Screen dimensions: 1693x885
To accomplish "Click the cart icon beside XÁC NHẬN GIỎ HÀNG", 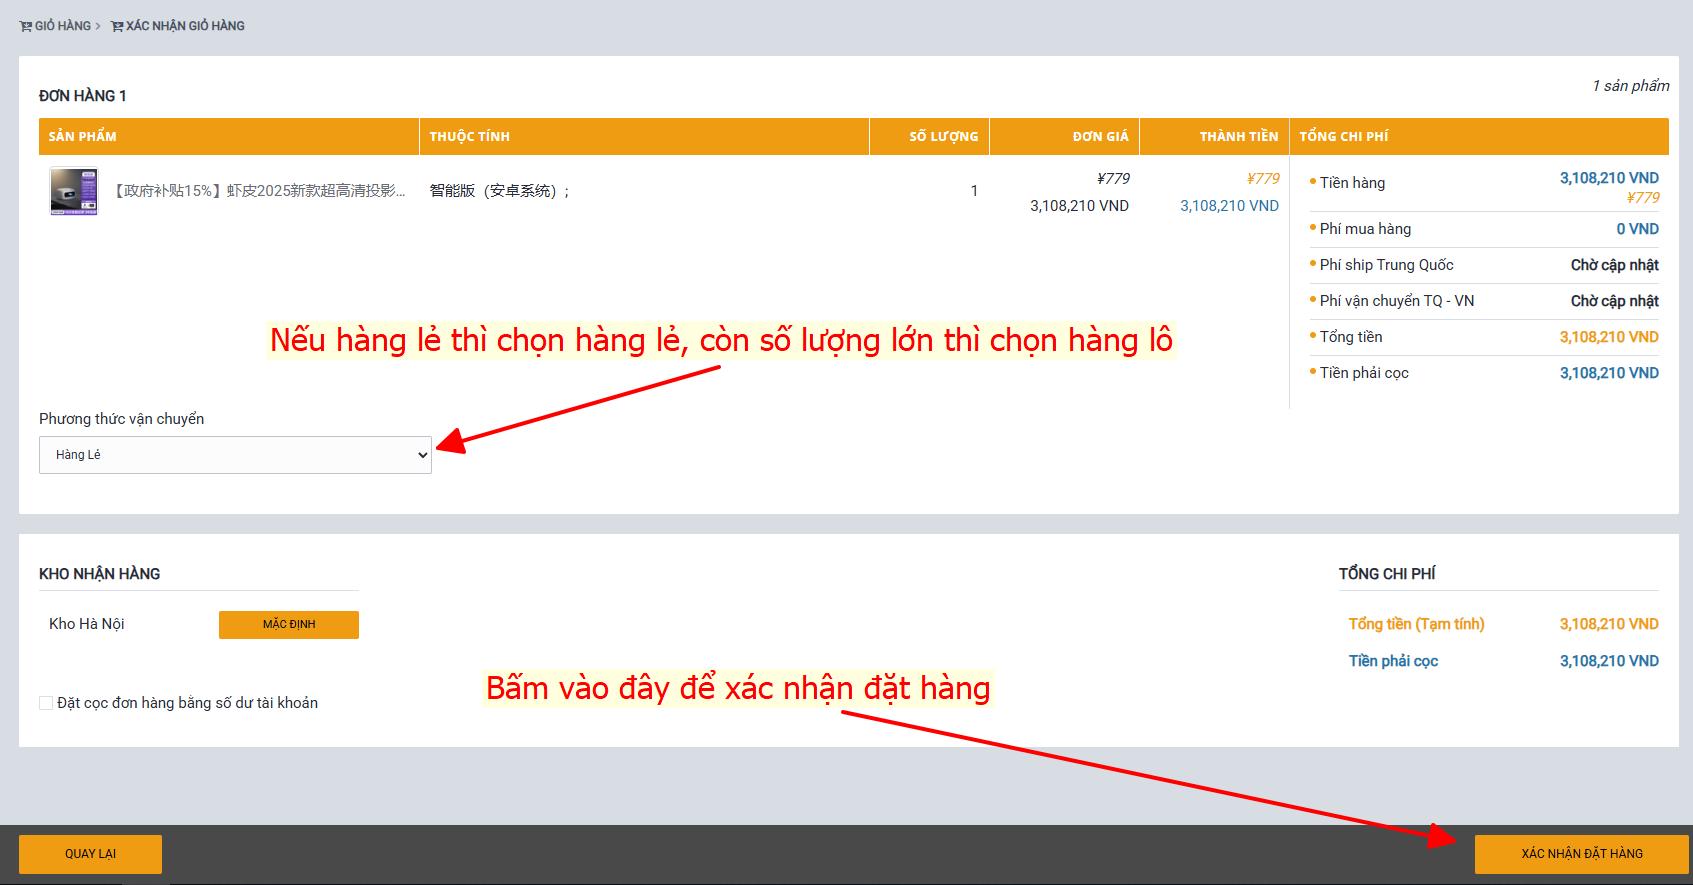I will coord(117,26).
